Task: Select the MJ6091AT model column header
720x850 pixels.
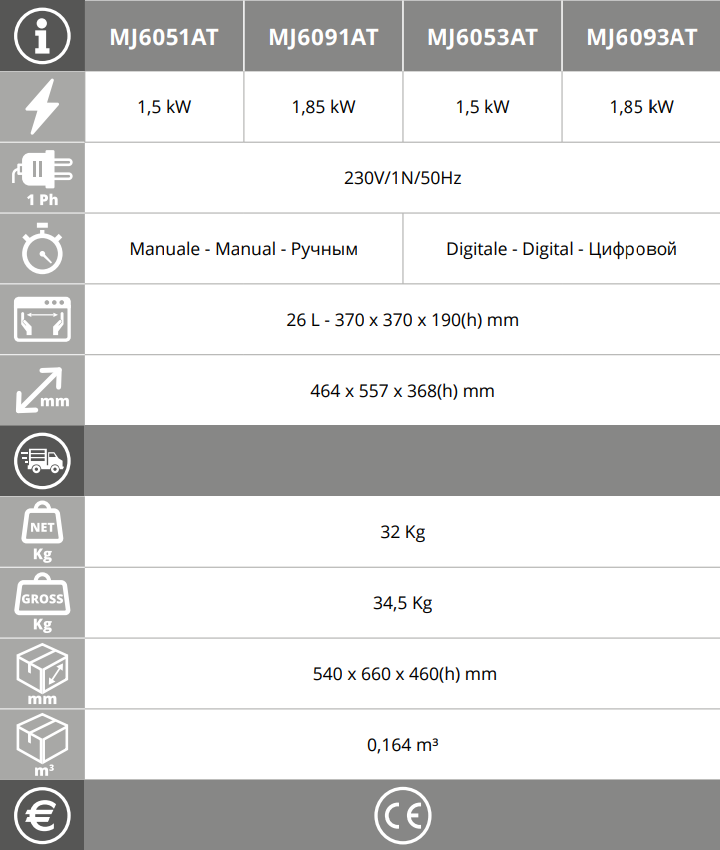Action: [323, 37]
